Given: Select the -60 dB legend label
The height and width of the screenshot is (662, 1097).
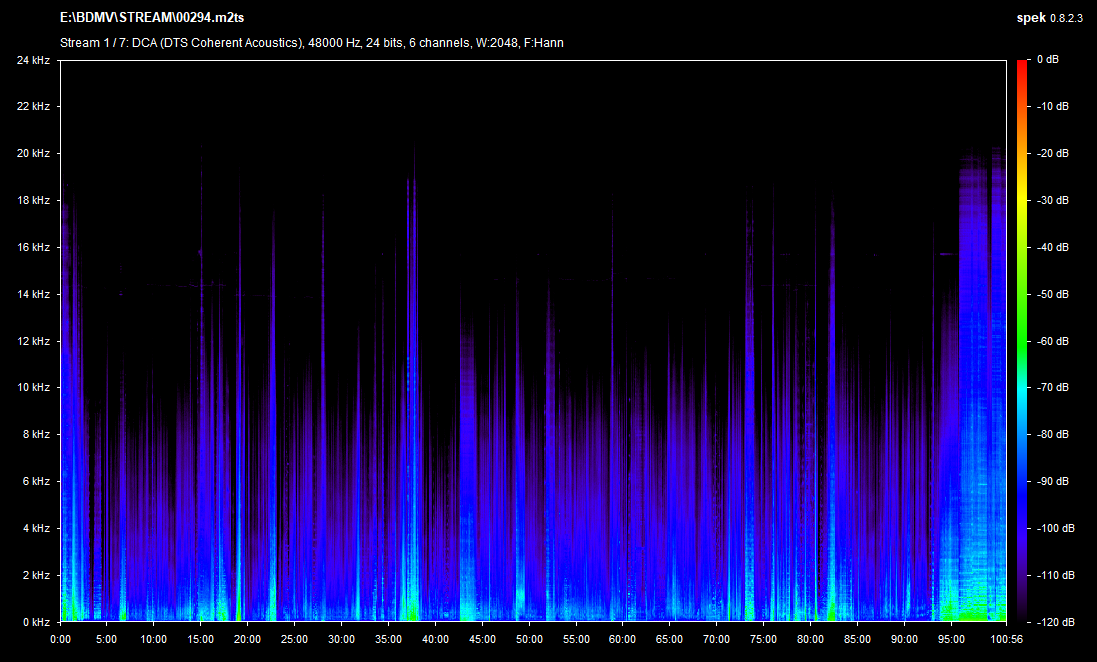Looking at the screenshot, I should [1052, 341].
